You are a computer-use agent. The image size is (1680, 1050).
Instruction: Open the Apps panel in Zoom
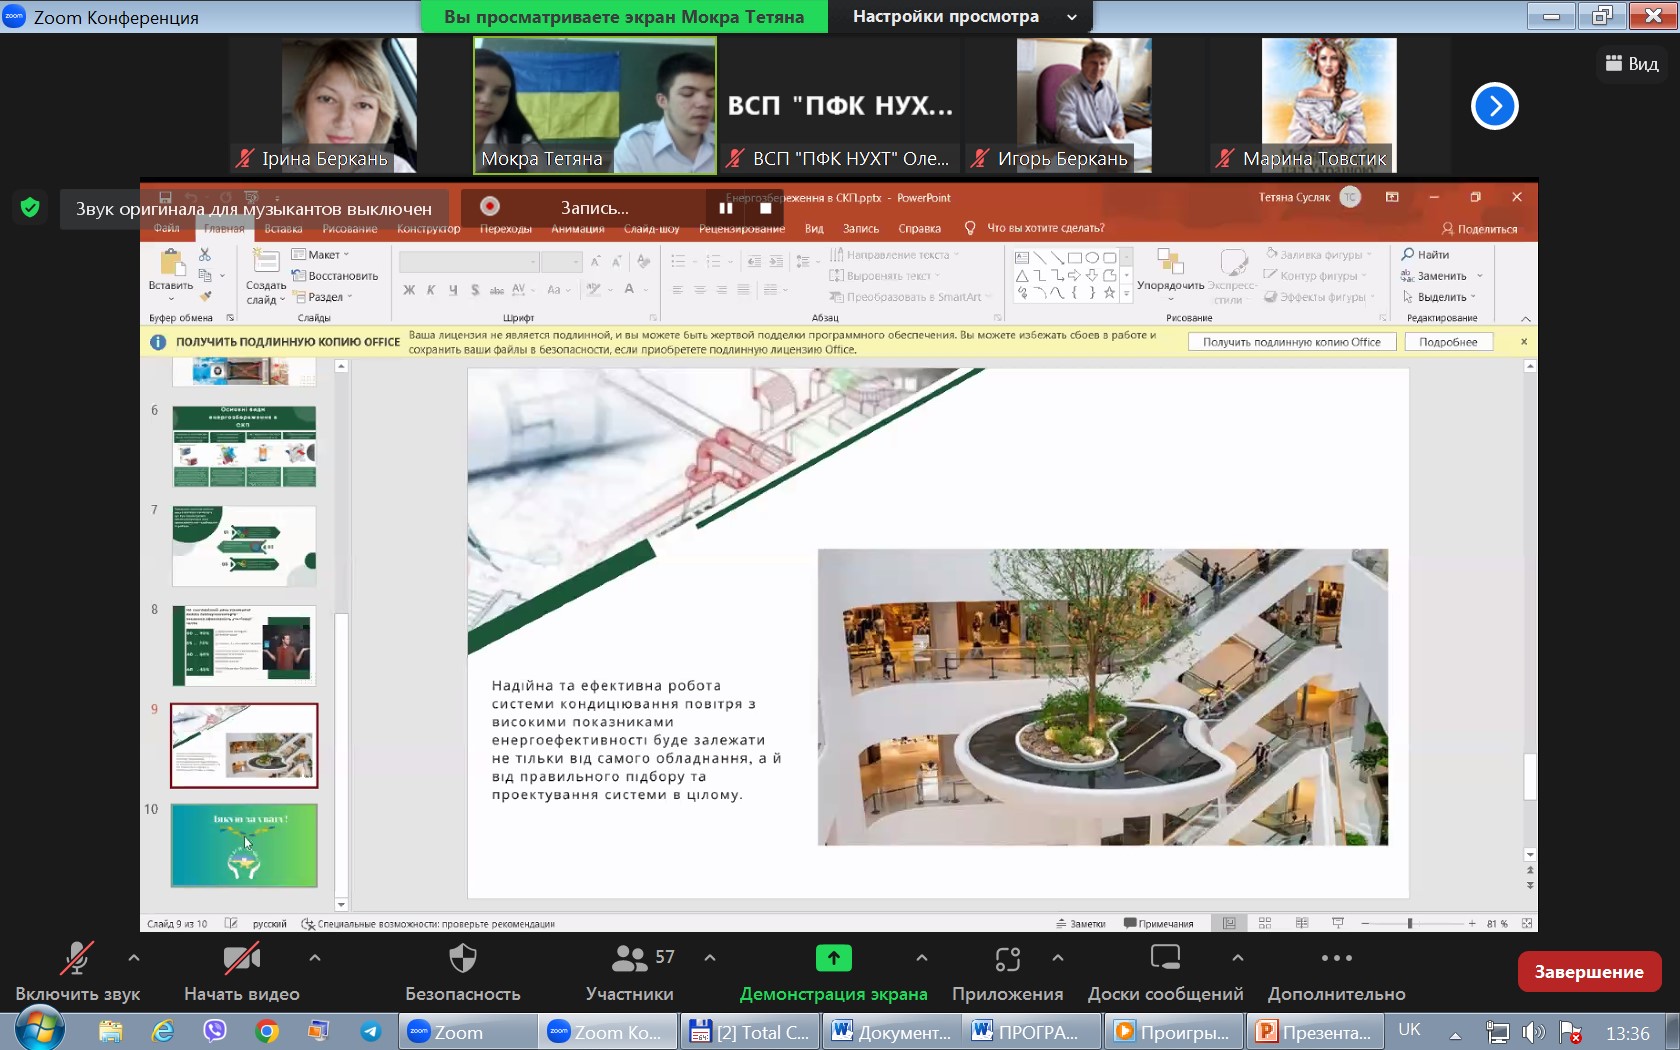coord(1007,972)
